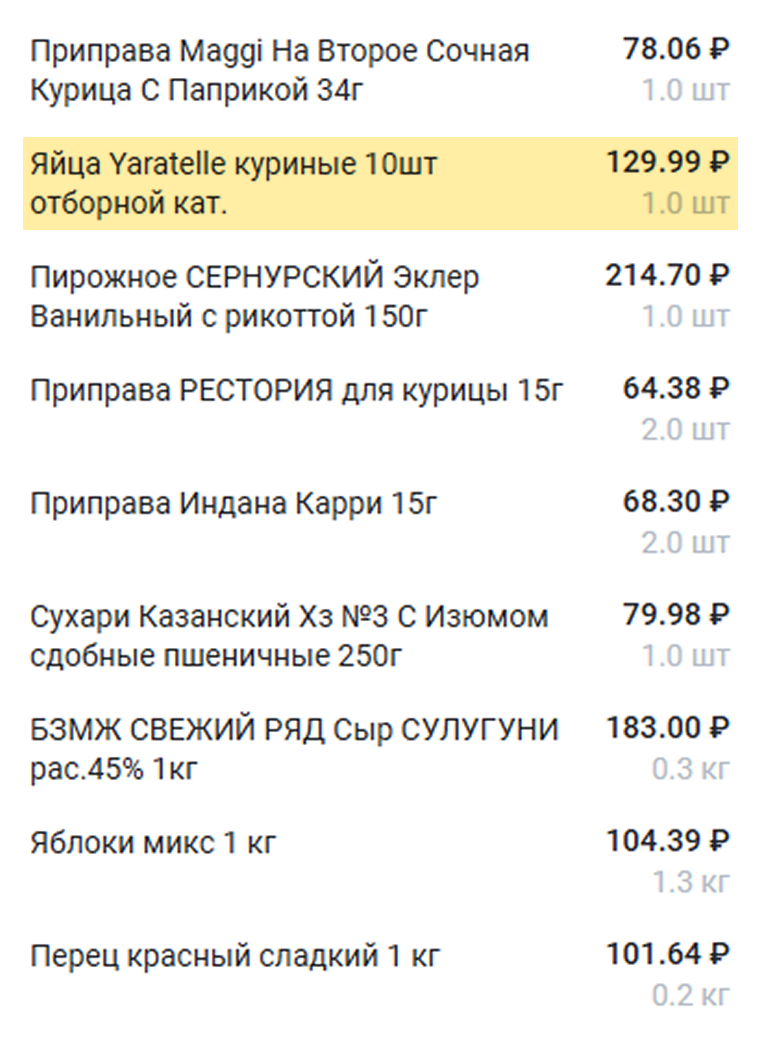The image size is (760, 1055).
Task: Select the 214.70 ₽ eclair price
Action: (667, 275)
